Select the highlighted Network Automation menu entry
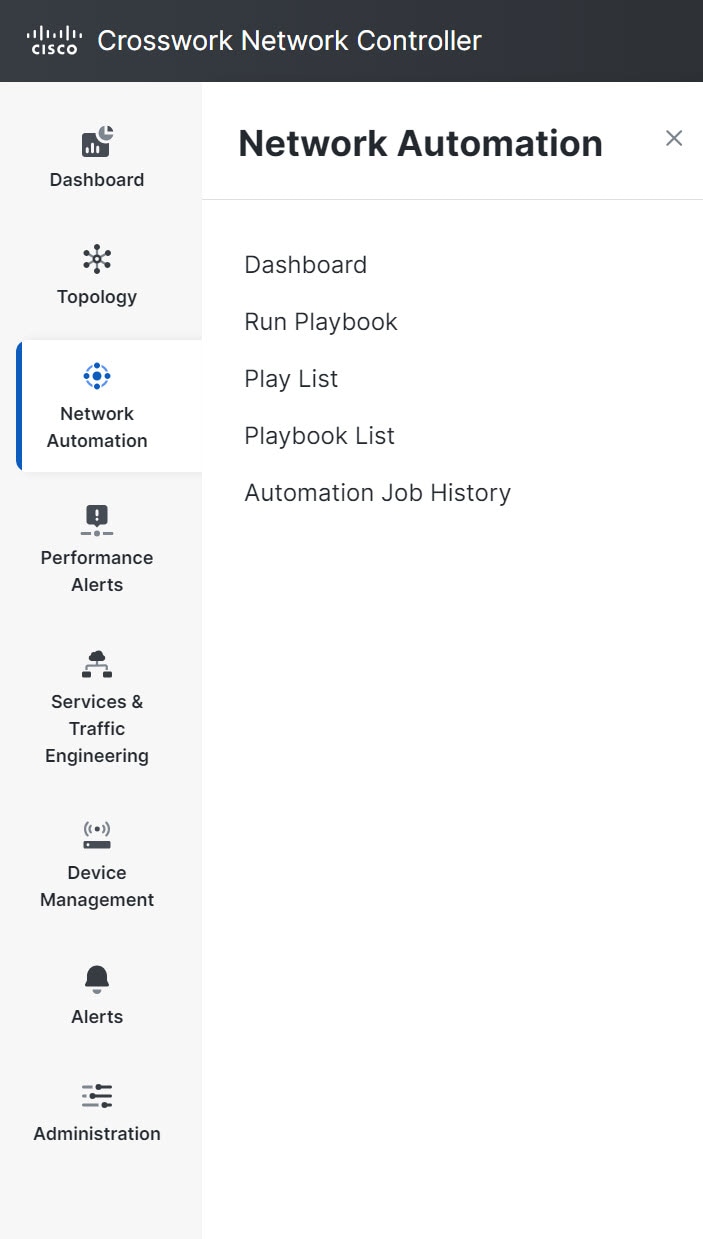This screenshot has width=703, height=1239. coord(96,405)
